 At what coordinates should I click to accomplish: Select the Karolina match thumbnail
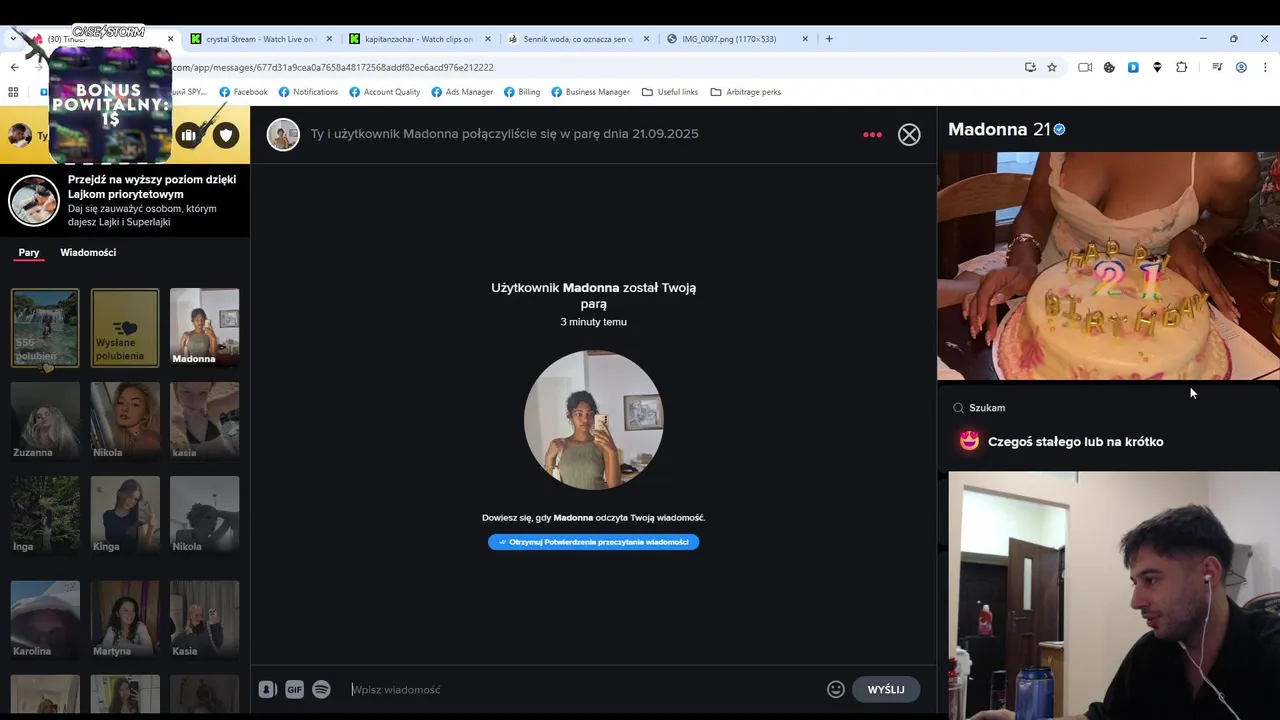tap(45, 620)
